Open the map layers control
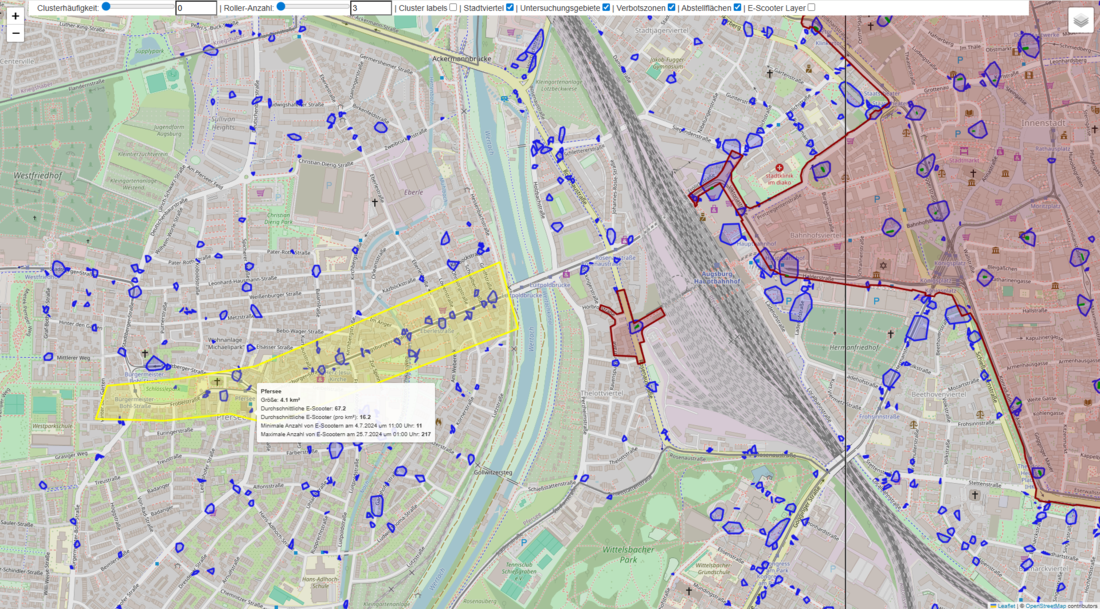The height and width of the screenshot is (609, 1100). (1080, 20)
